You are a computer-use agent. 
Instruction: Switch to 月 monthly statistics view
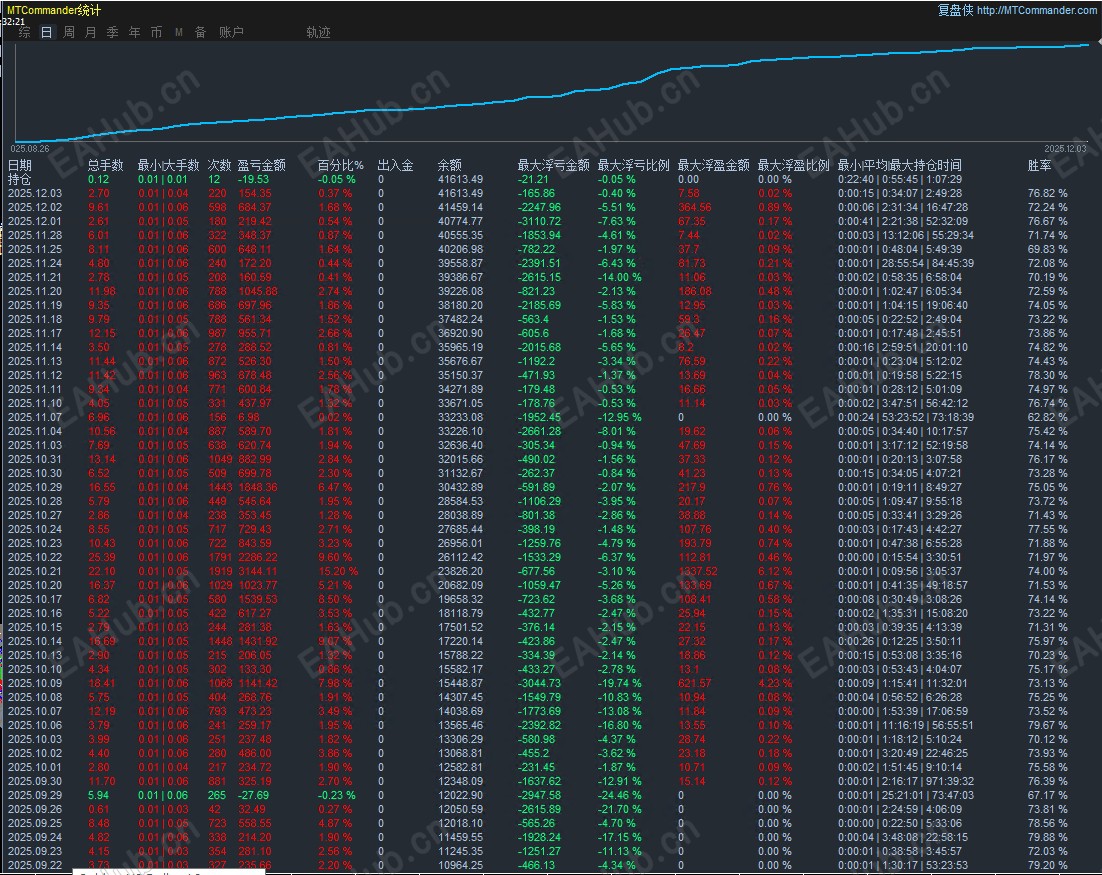pyautogui.click(x=91, y=32)
